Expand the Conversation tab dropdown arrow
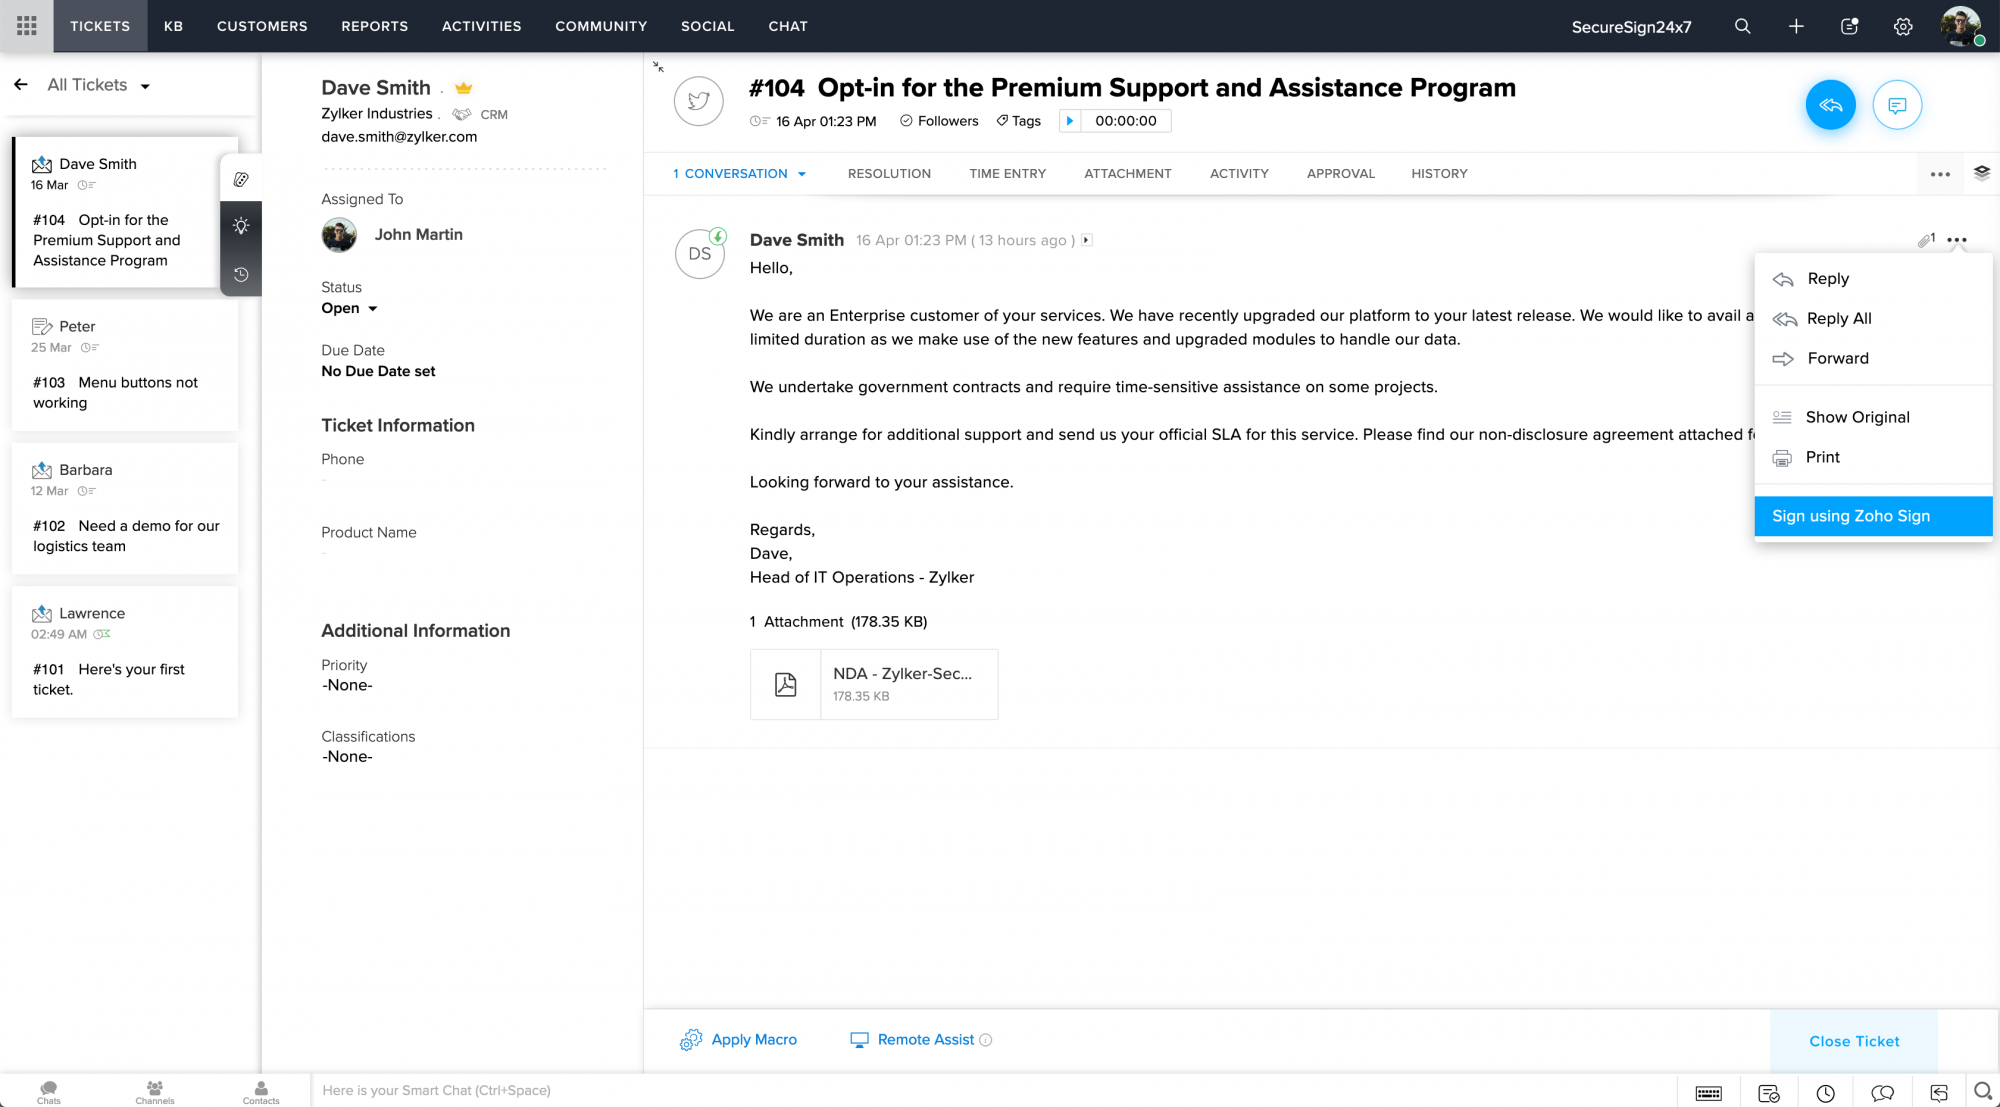Viewport: 2000px width, 1107px height. coord(802,174)
